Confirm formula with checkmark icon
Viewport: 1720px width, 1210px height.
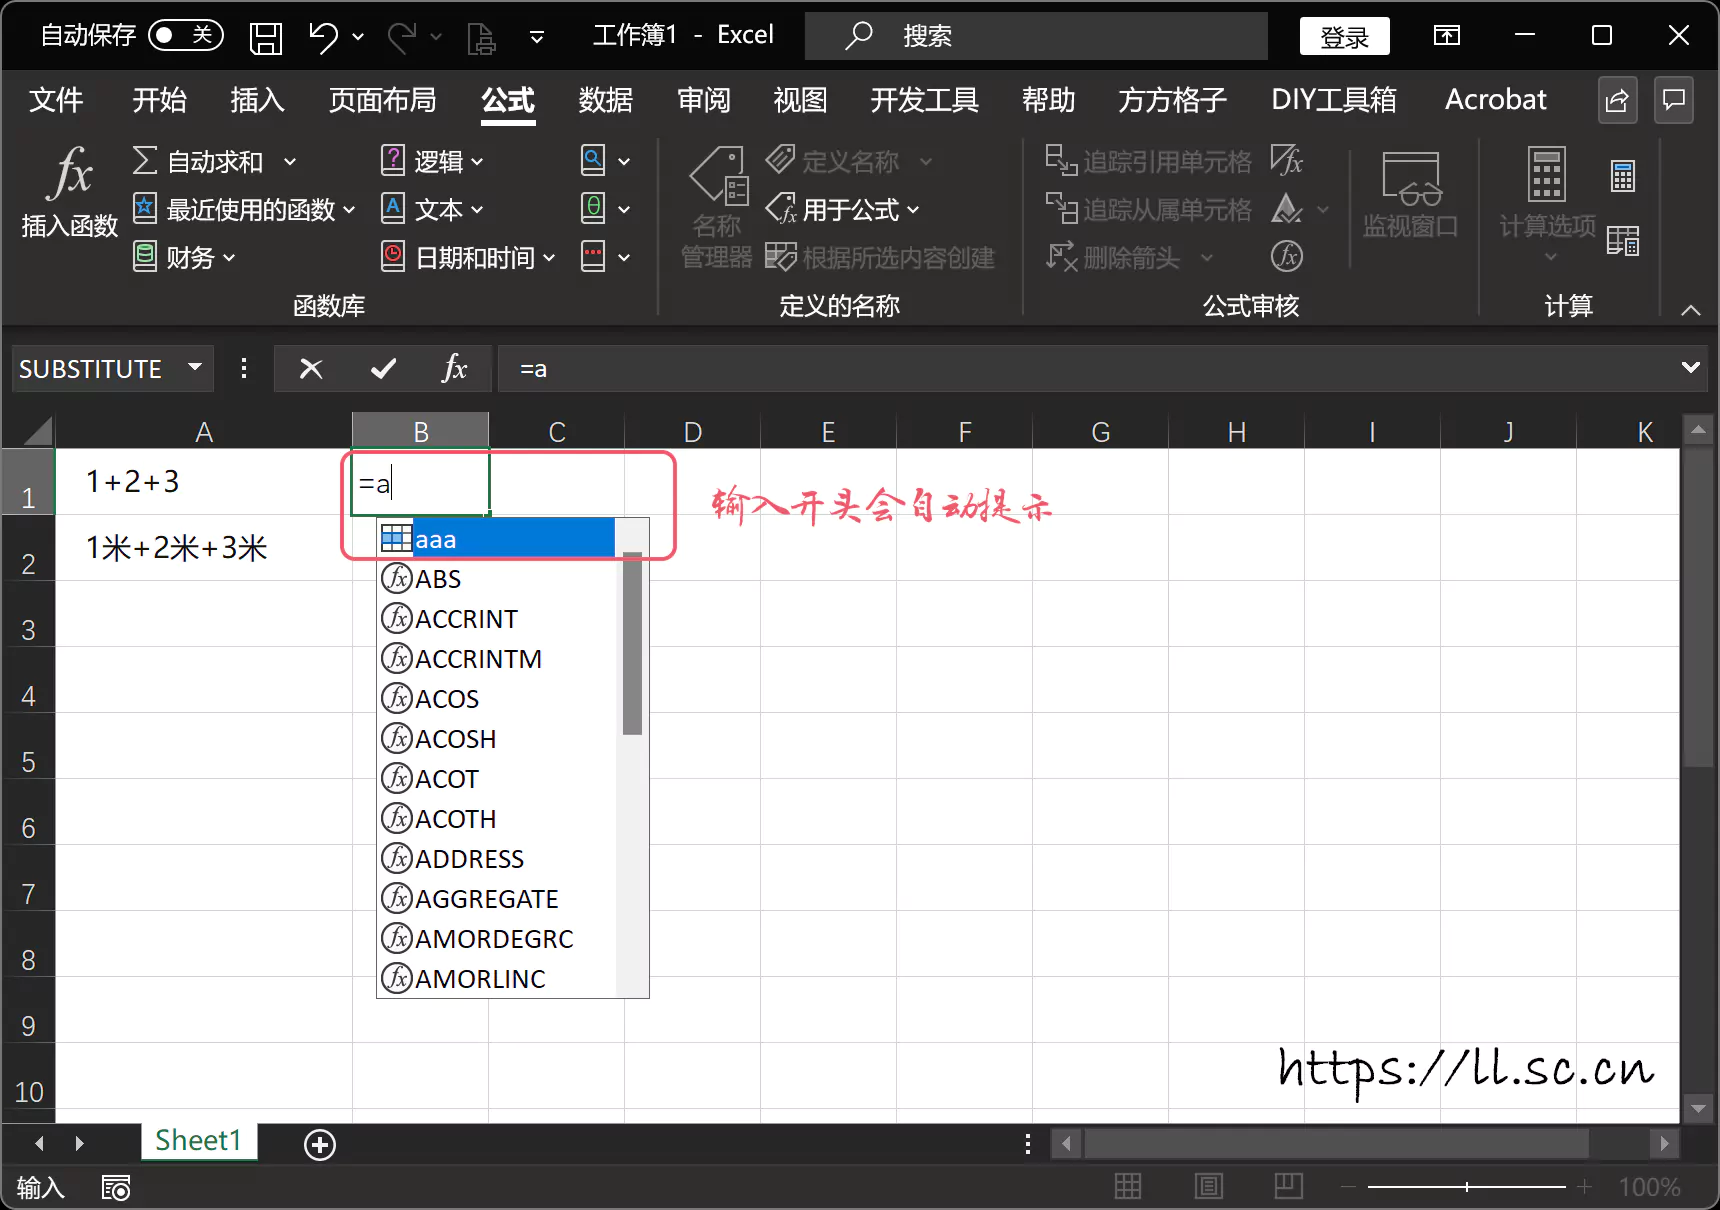tap(383, 369)
